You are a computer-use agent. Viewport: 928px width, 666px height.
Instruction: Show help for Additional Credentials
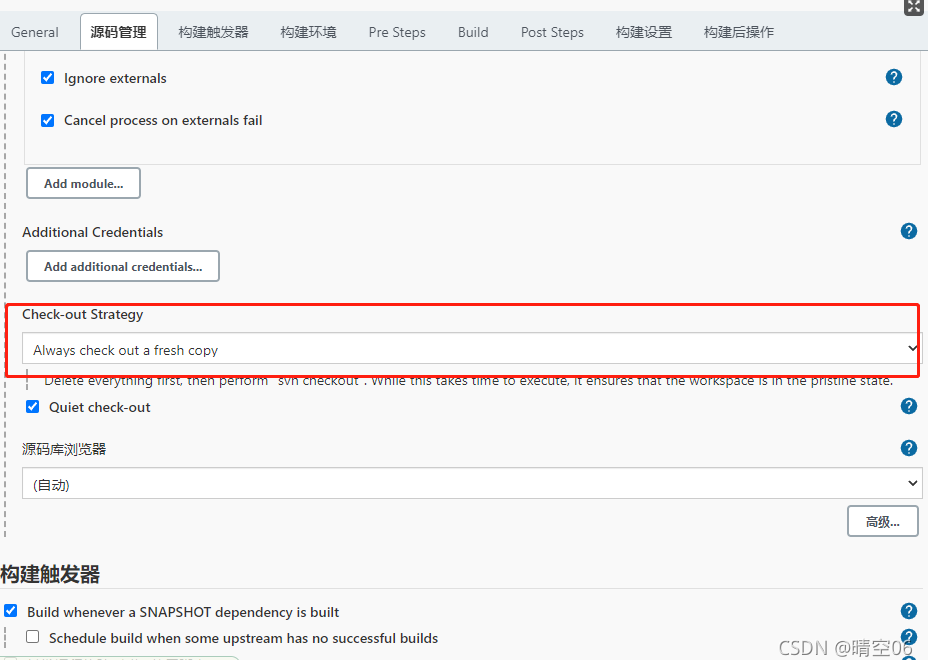[x=908, y=231]
